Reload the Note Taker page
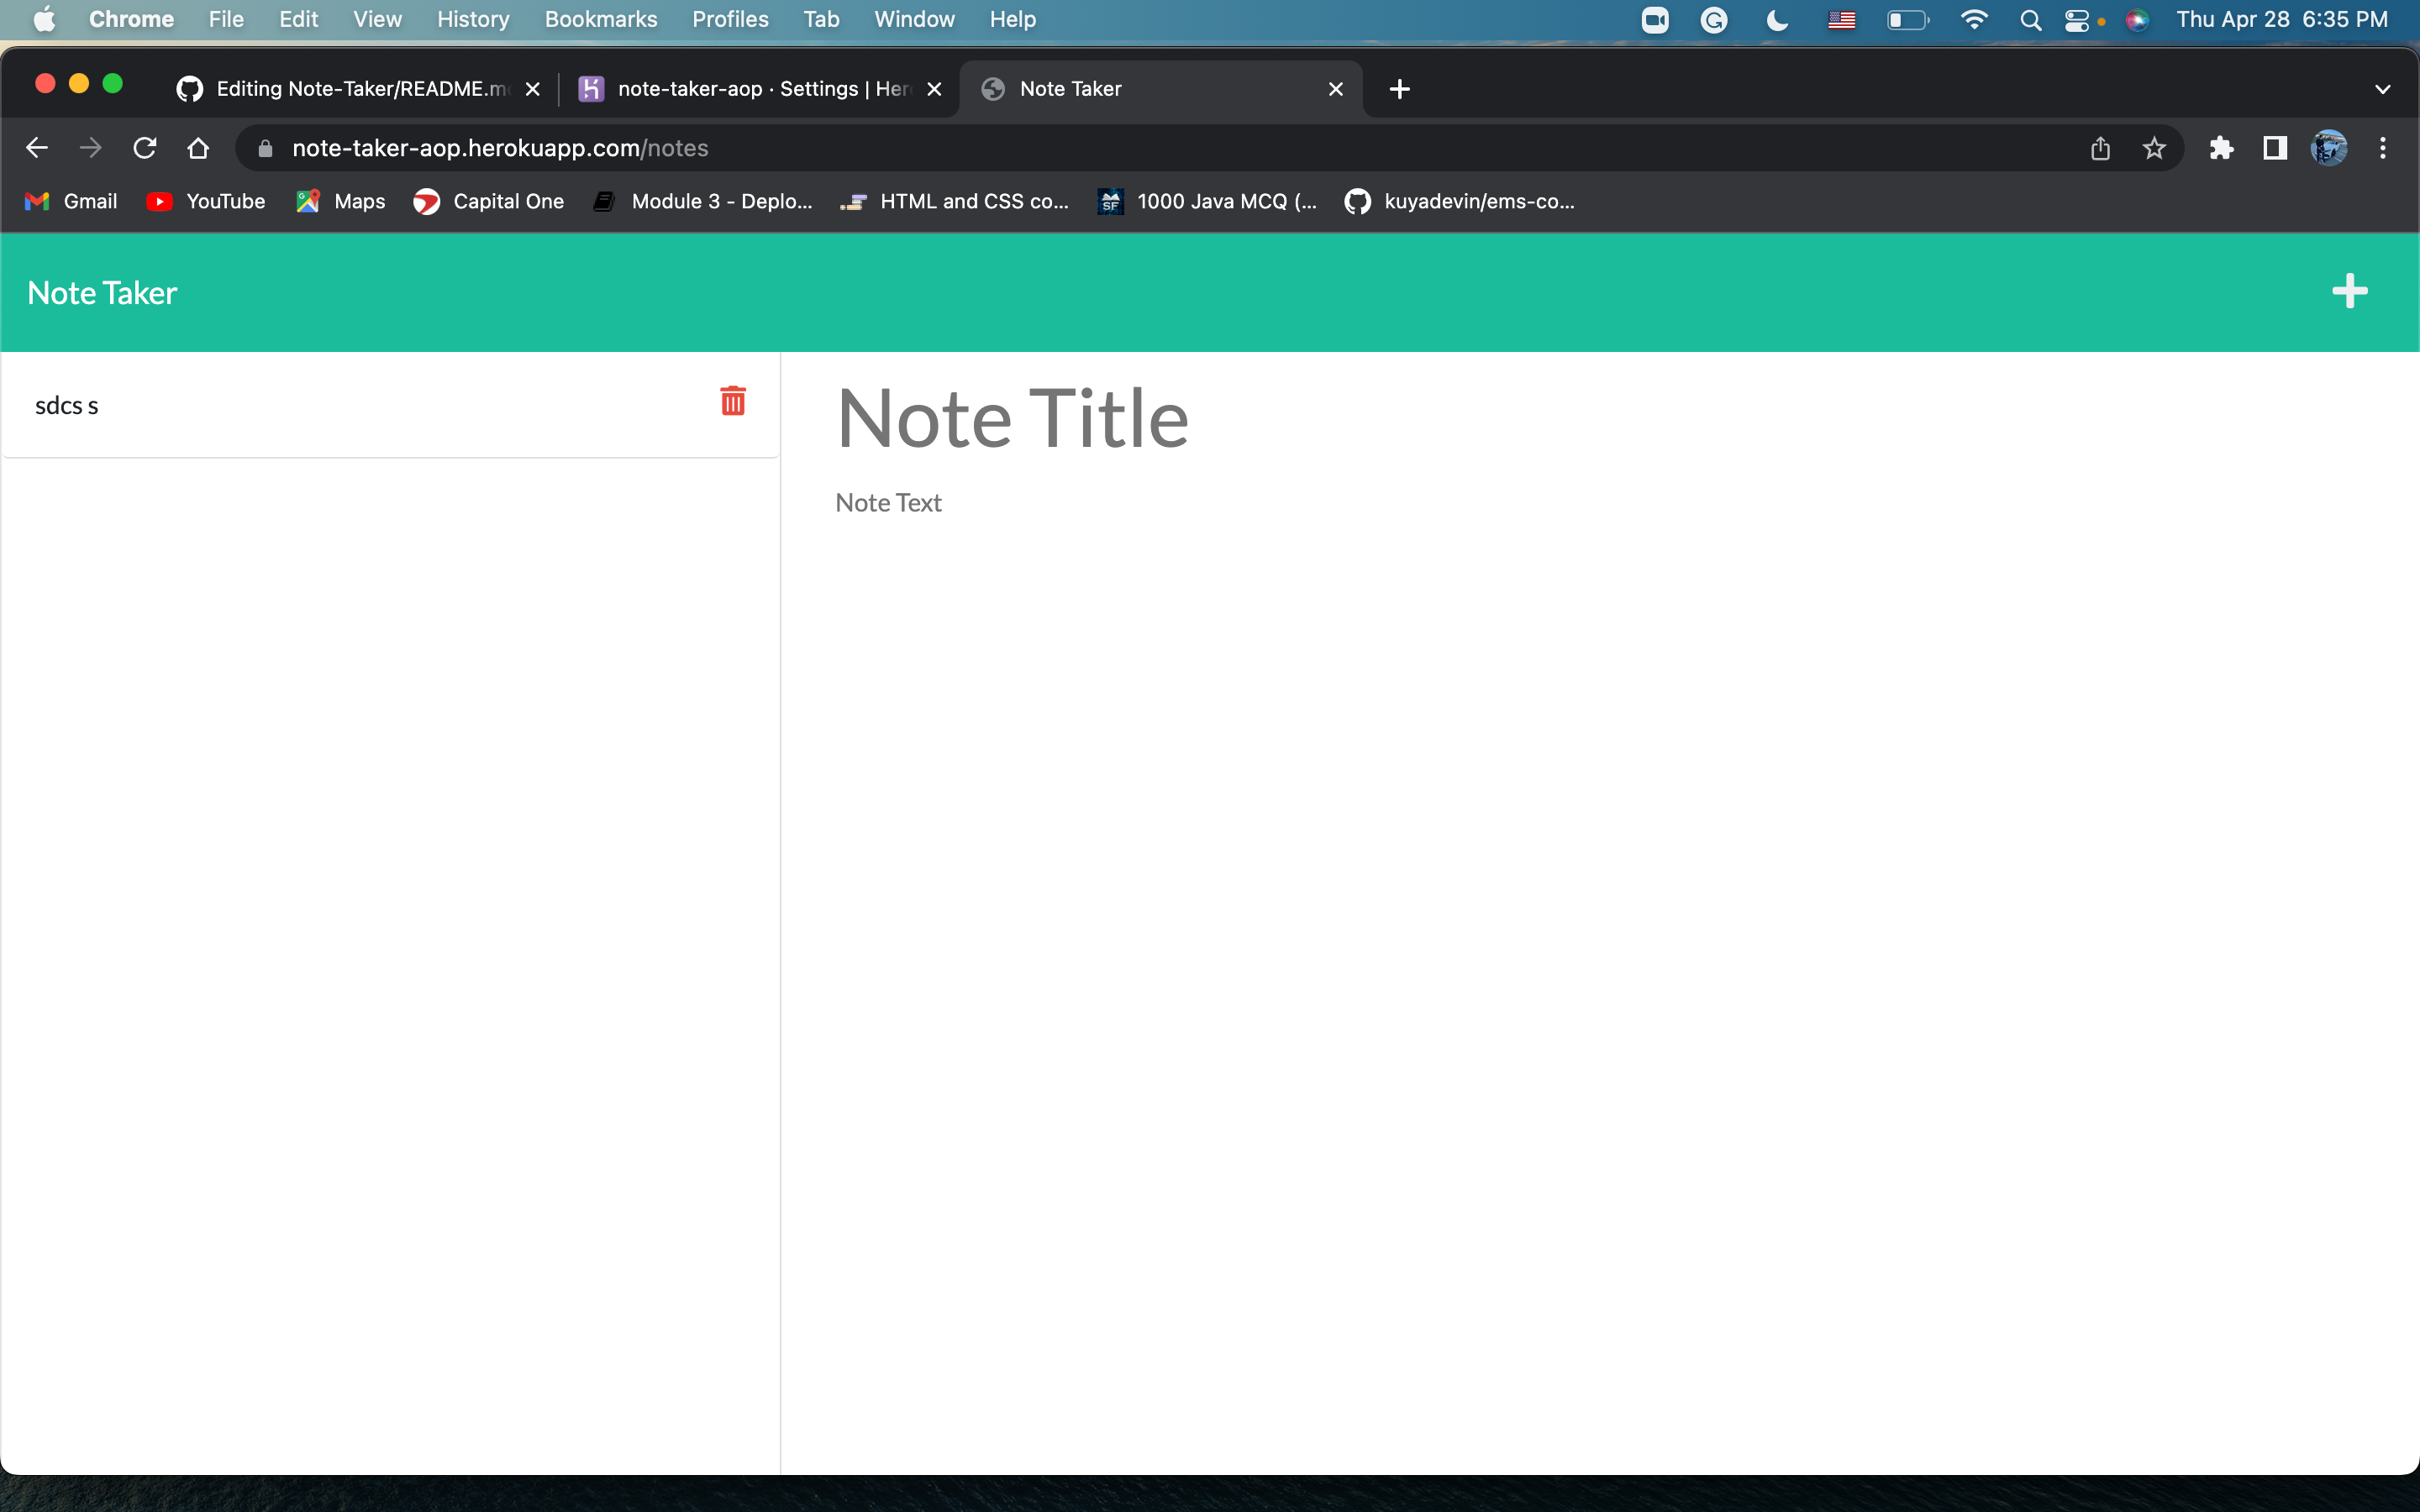Viewport: 2420px width, 1512px height. tap(145, 147)
